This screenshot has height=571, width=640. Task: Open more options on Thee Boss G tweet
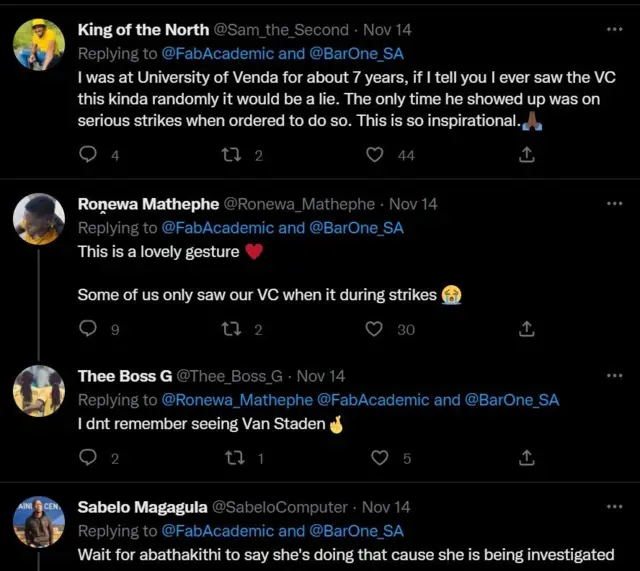click(614, 376)
